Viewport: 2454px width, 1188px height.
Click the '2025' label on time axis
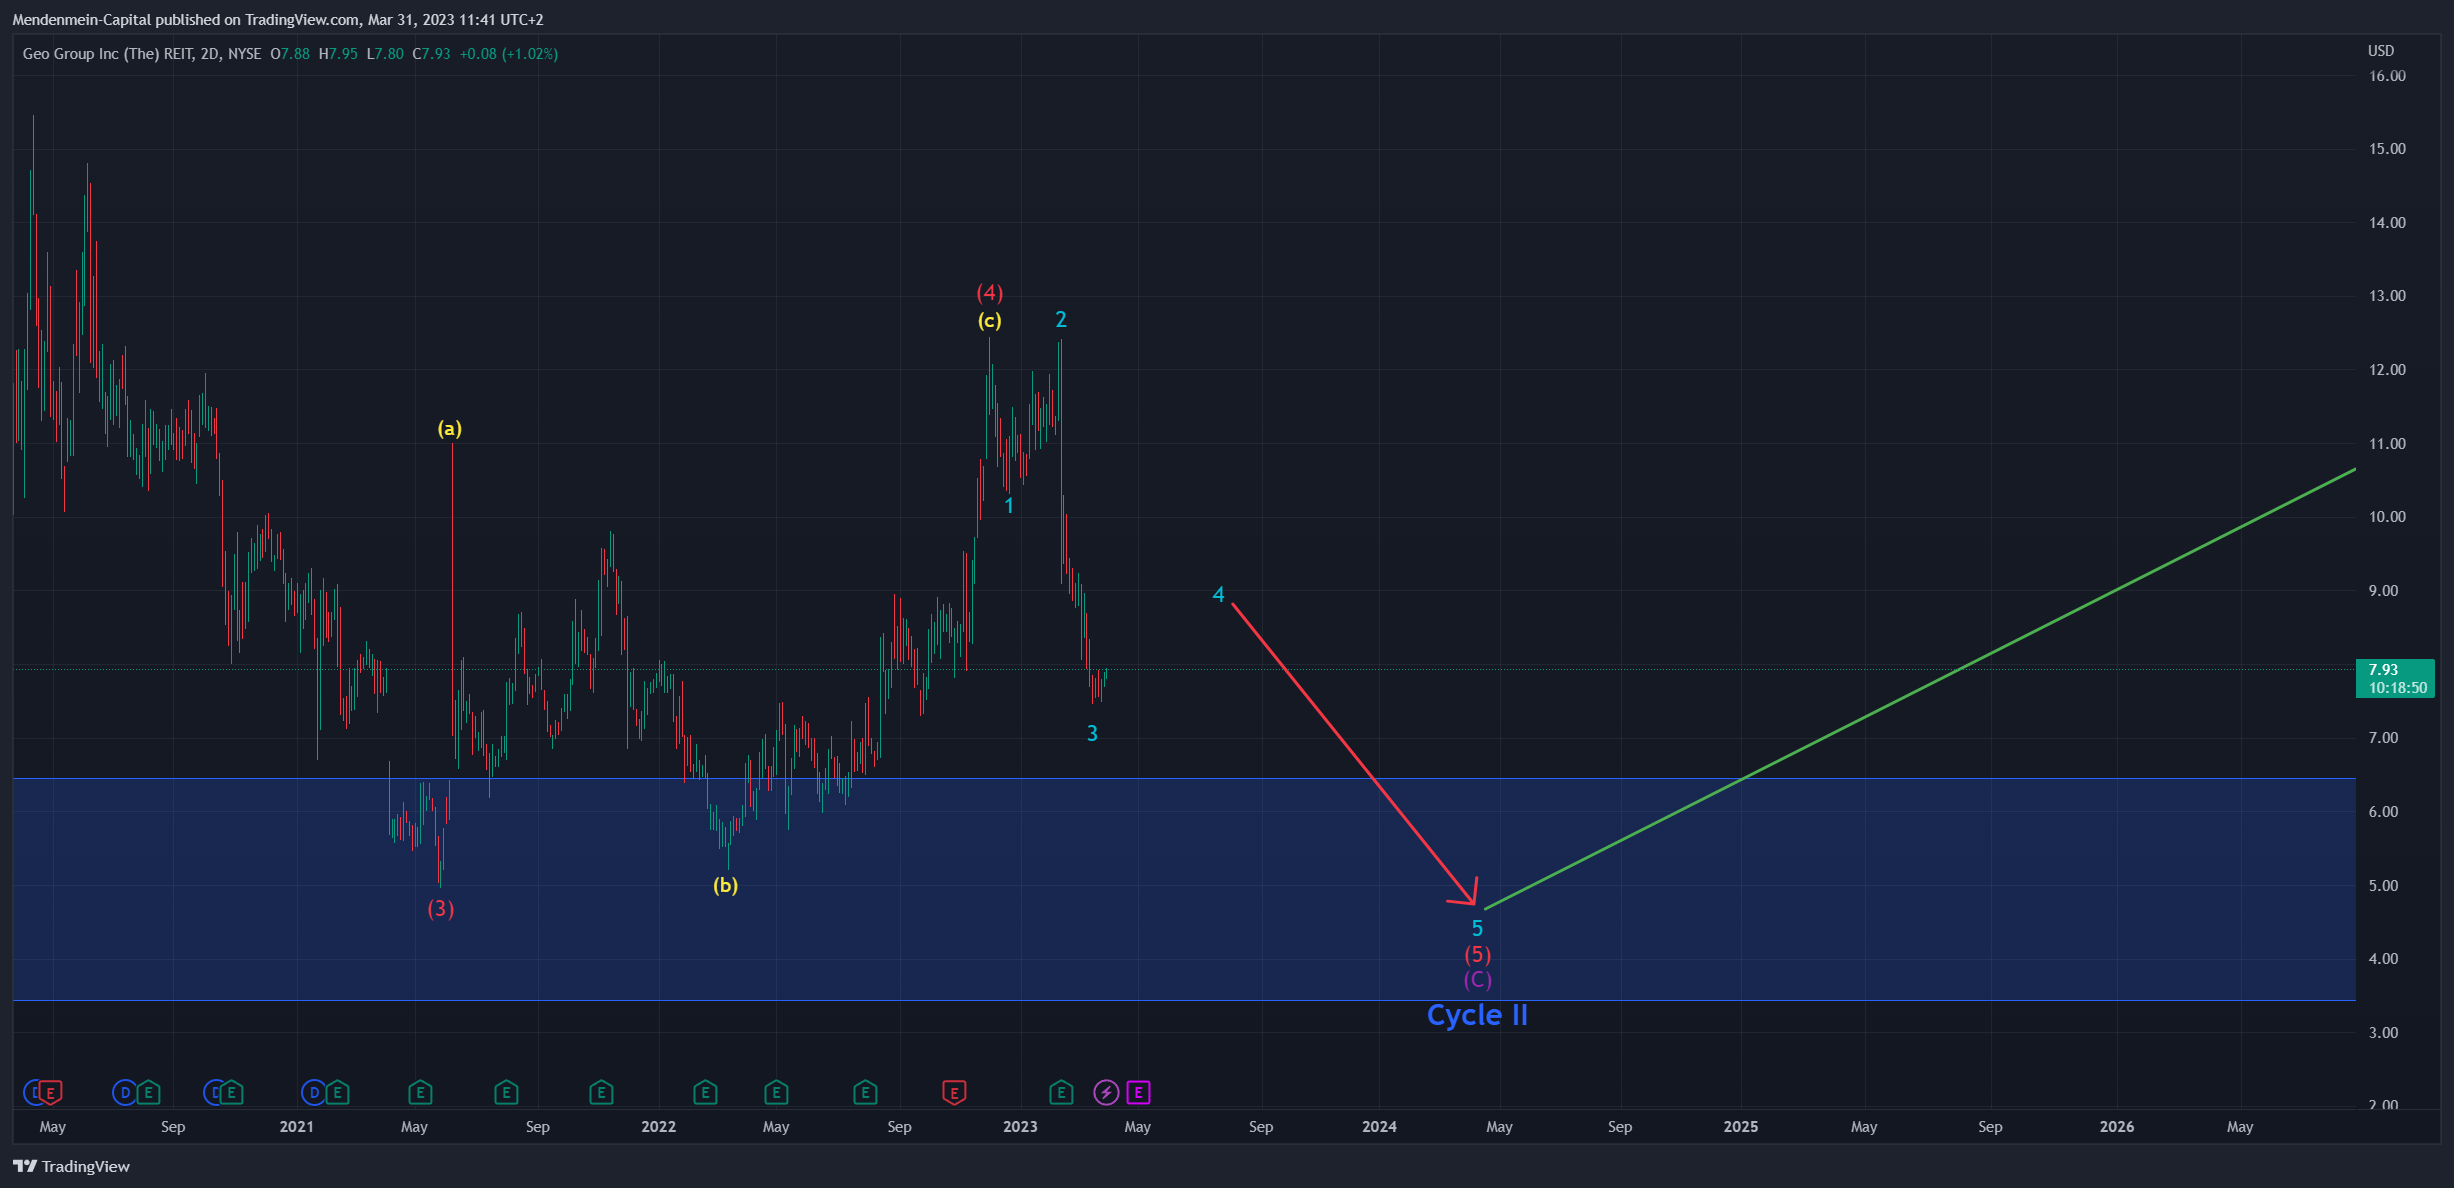[x=1740, y=1127]
